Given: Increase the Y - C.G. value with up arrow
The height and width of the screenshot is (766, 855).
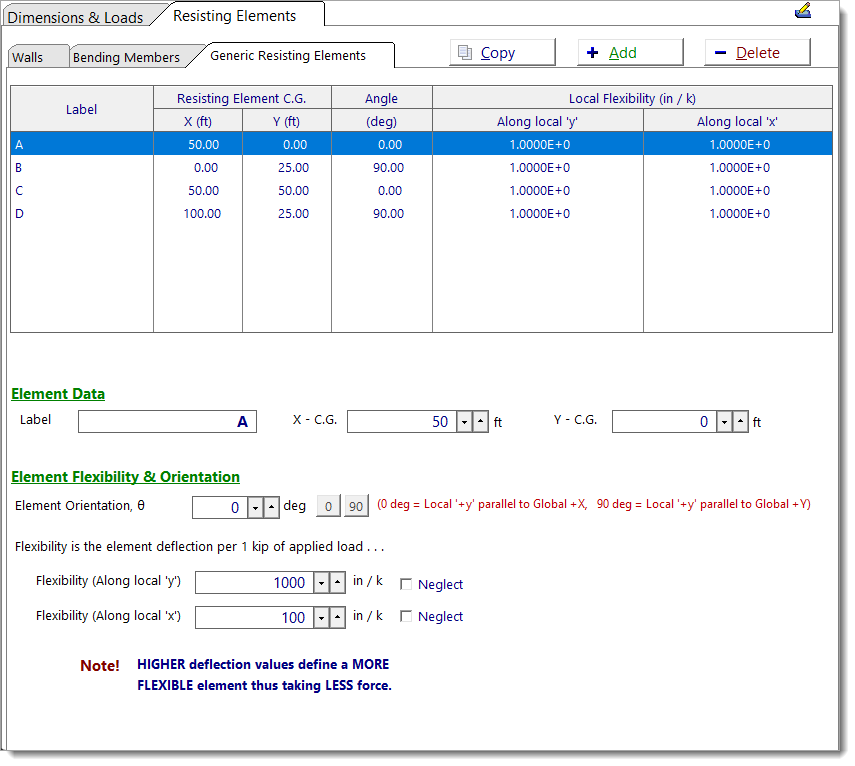Looking at the screenshot, I should [740, 422].
